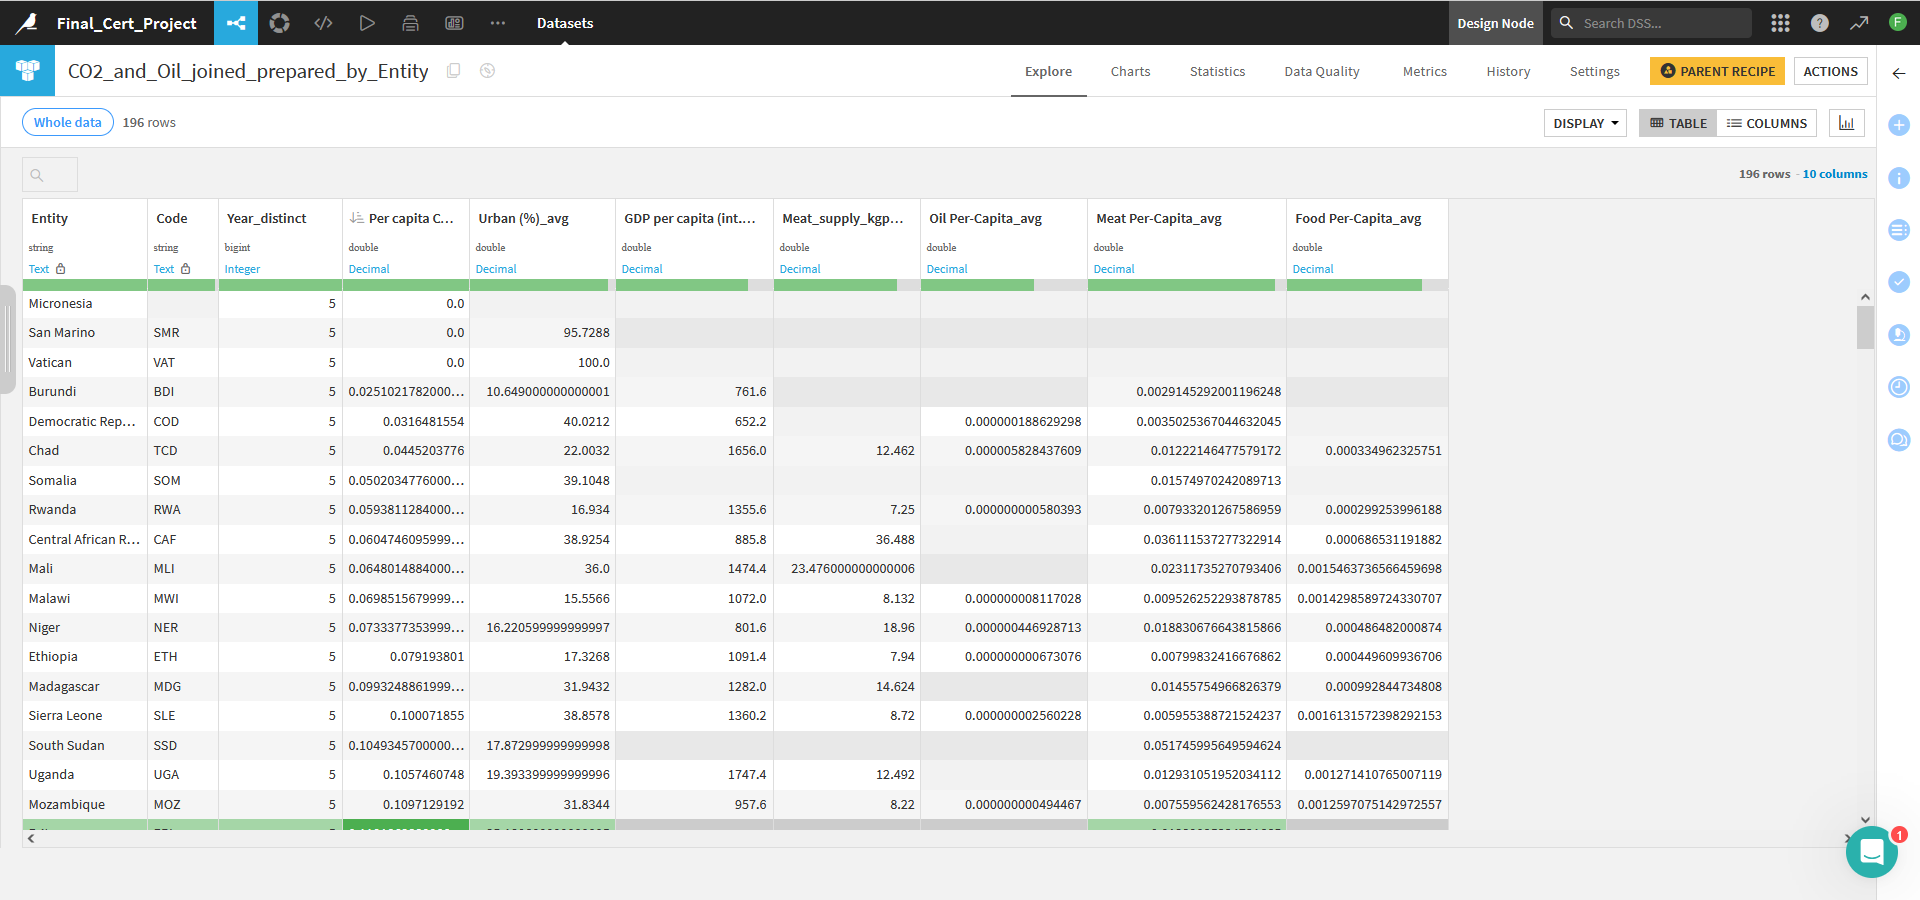Expand the DISPLAY dropdown
This screenshot has width=1920, height=900.
(x=1586, y=123)
